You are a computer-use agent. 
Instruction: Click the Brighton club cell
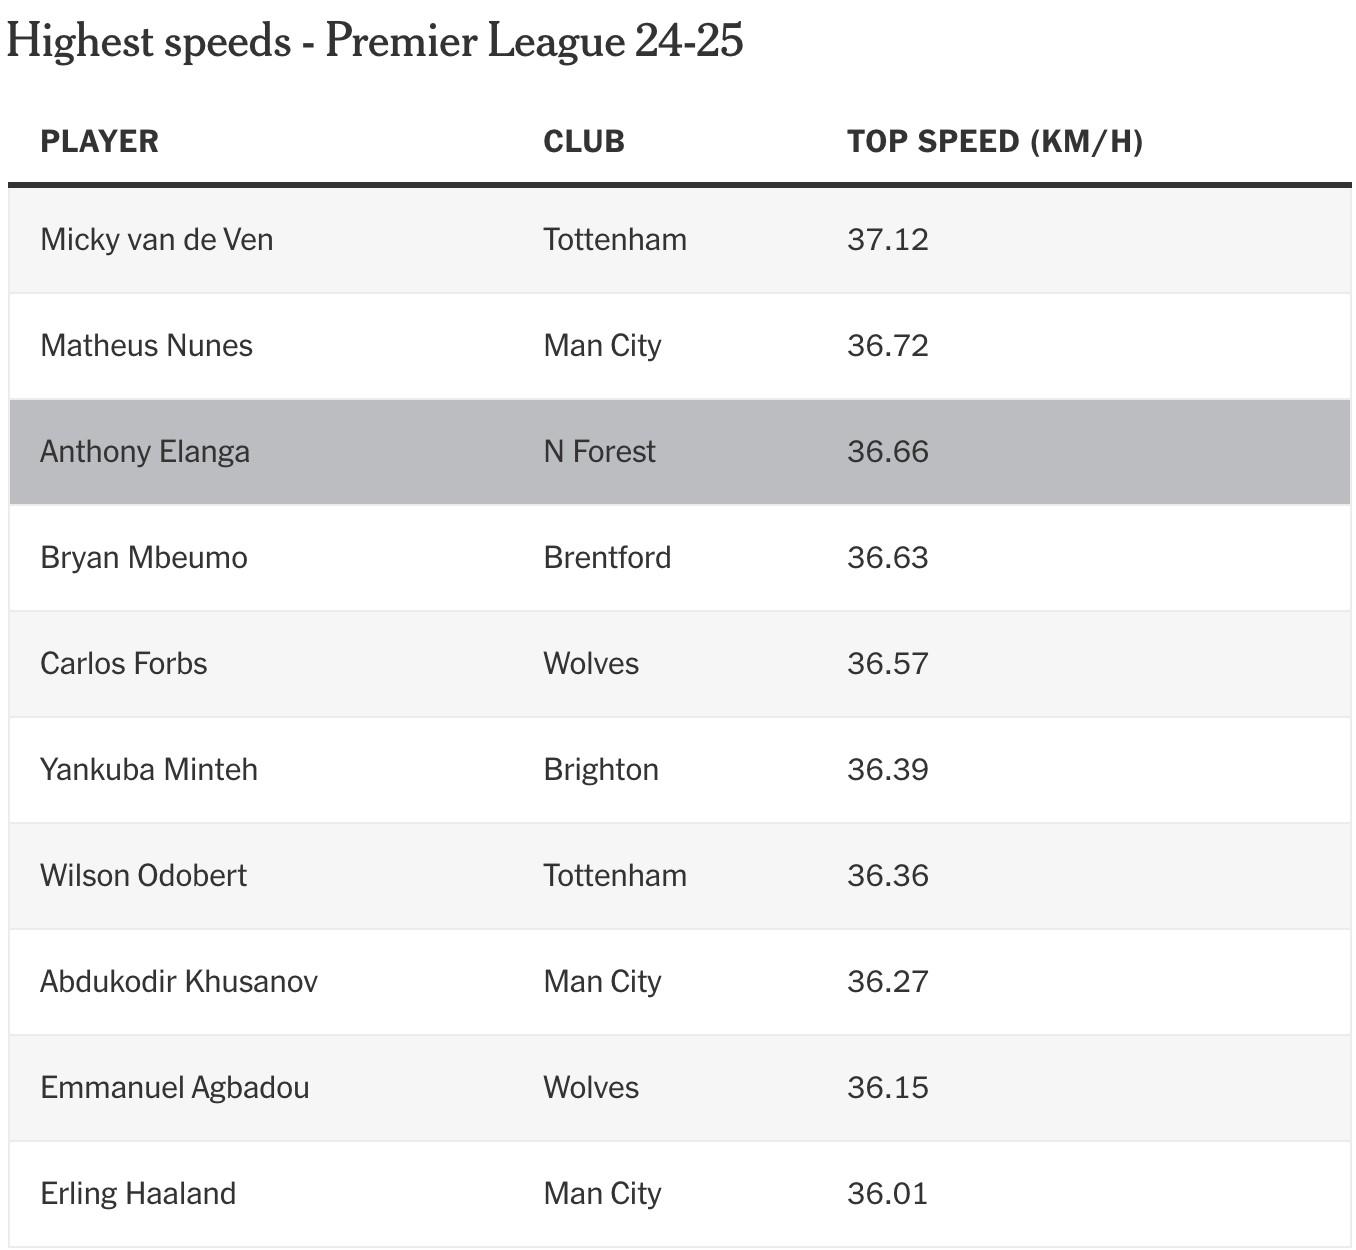tap(601, 770)
